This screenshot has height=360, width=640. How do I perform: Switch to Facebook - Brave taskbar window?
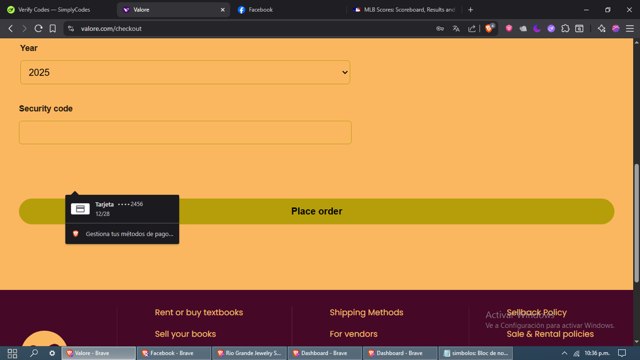(x=173, y=353)
